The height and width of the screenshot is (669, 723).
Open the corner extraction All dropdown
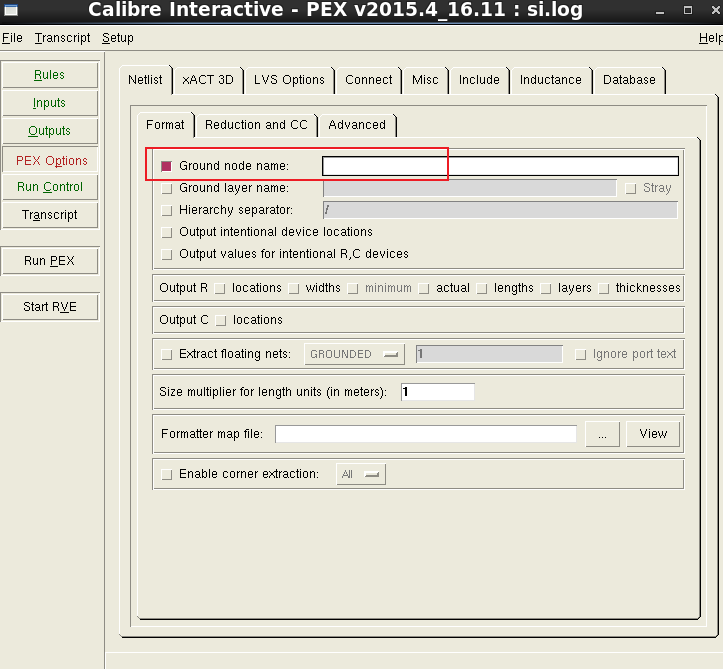tap(361, 474)
